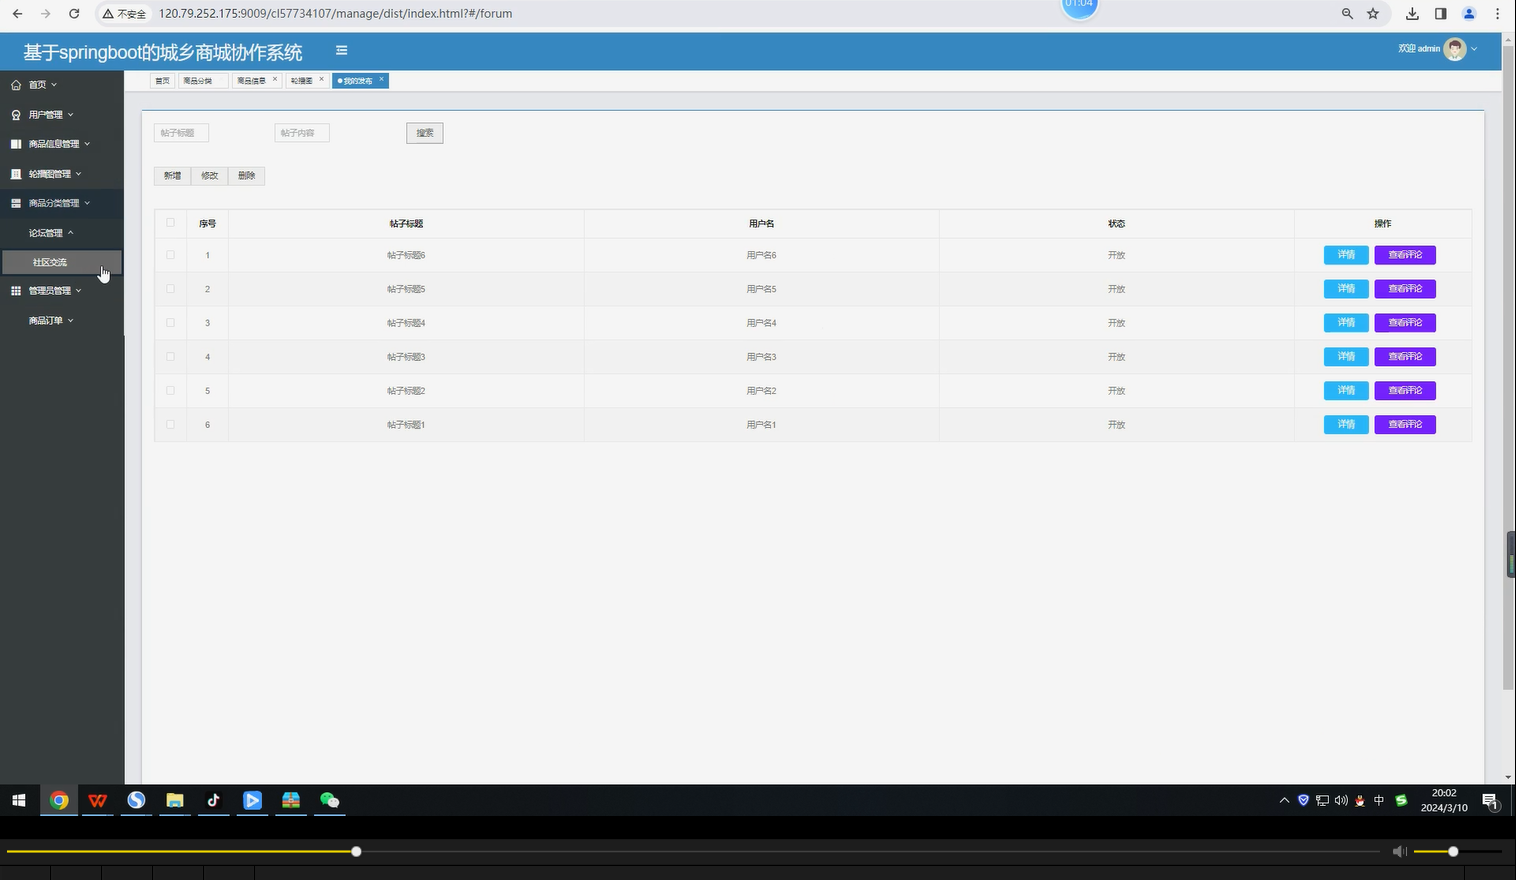Go back with browser back arrow
This screenshot has width=1516, height=880.
pos(17,14)
